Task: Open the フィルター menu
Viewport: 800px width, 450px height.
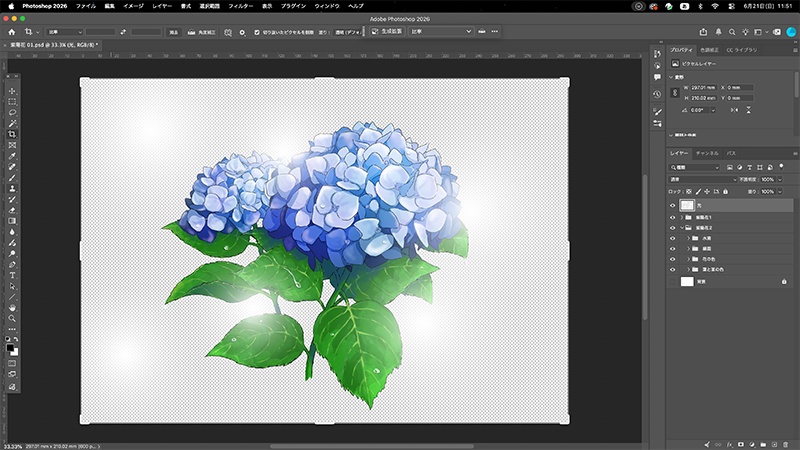Action: pyautogui.click(x=240, y=6)
